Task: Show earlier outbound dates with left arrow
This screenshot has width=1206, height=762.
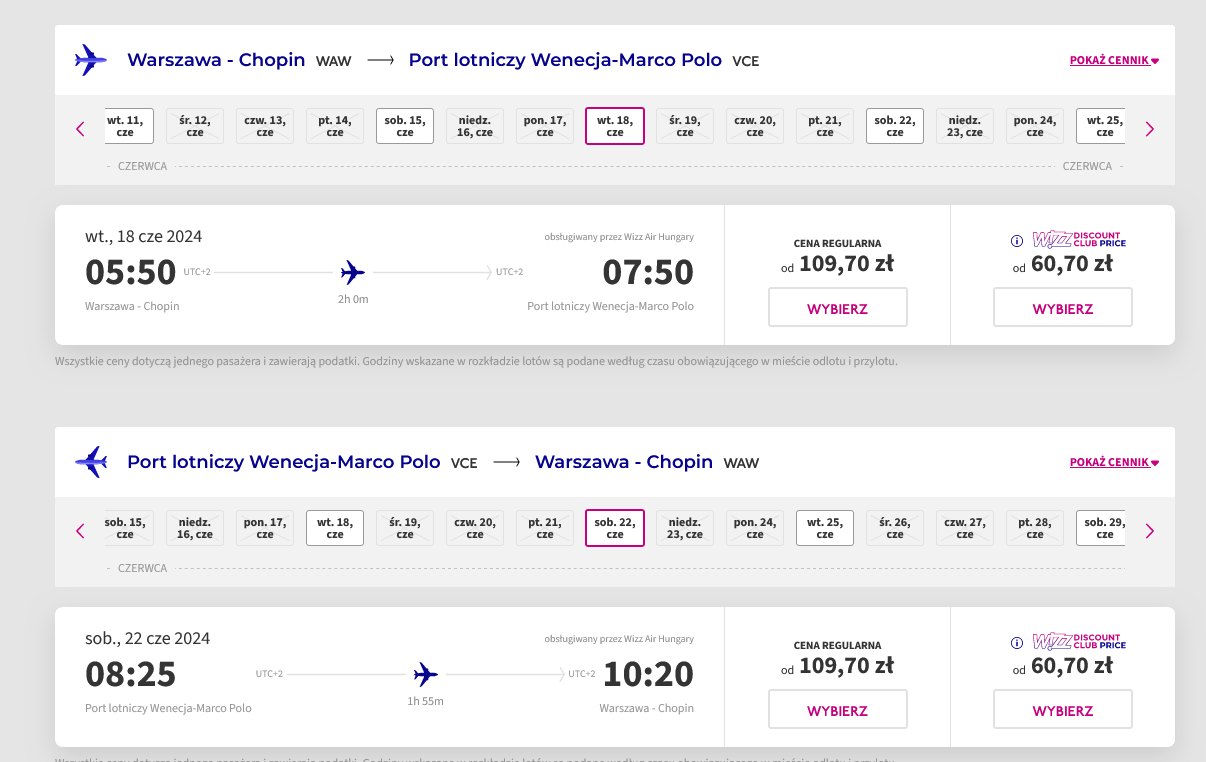Action: (x=81, y=129)
